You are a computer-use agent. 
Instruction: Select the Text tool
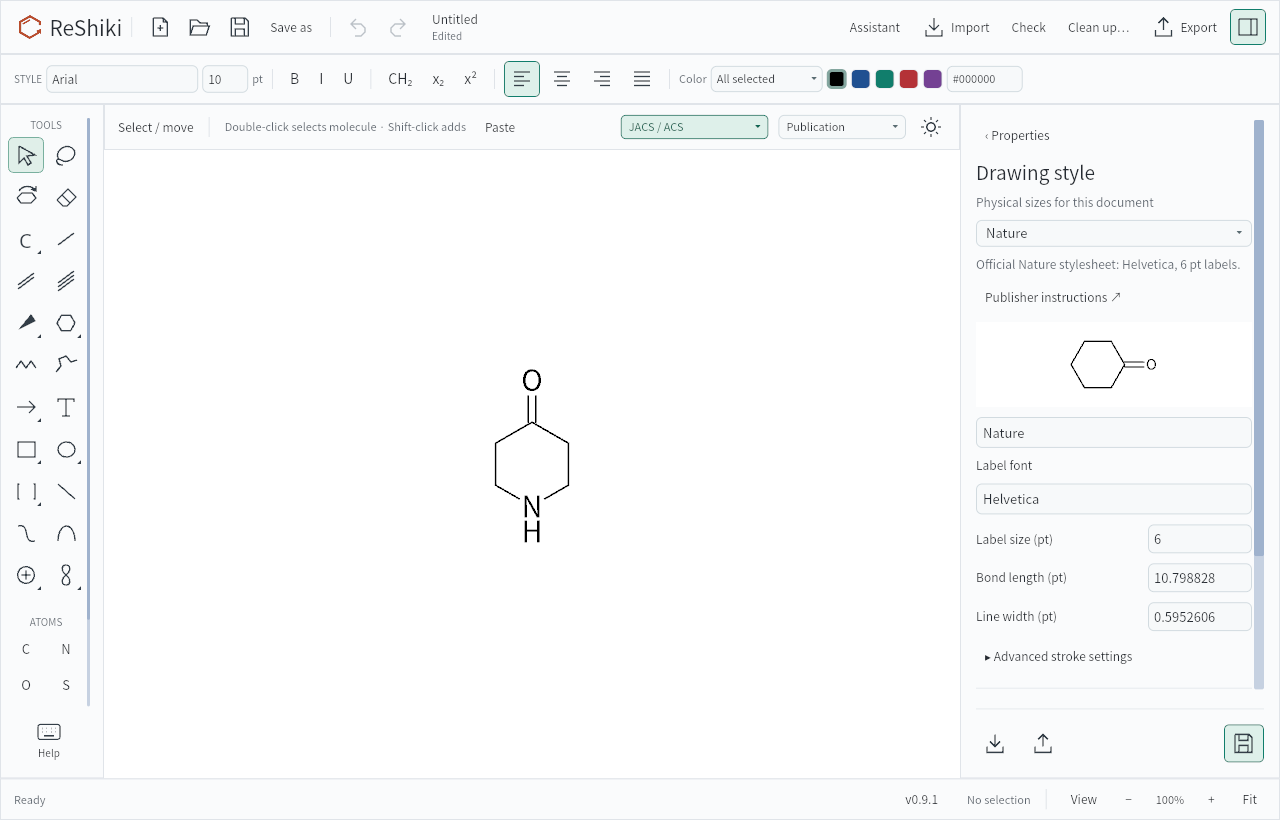66,407
